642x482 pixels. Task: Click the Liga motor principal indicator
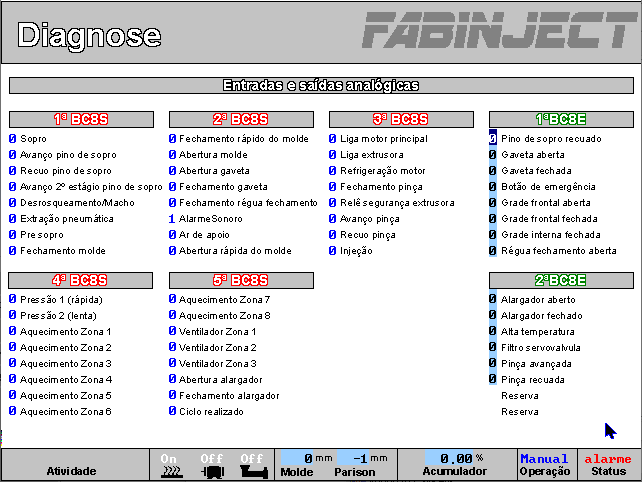333,139
